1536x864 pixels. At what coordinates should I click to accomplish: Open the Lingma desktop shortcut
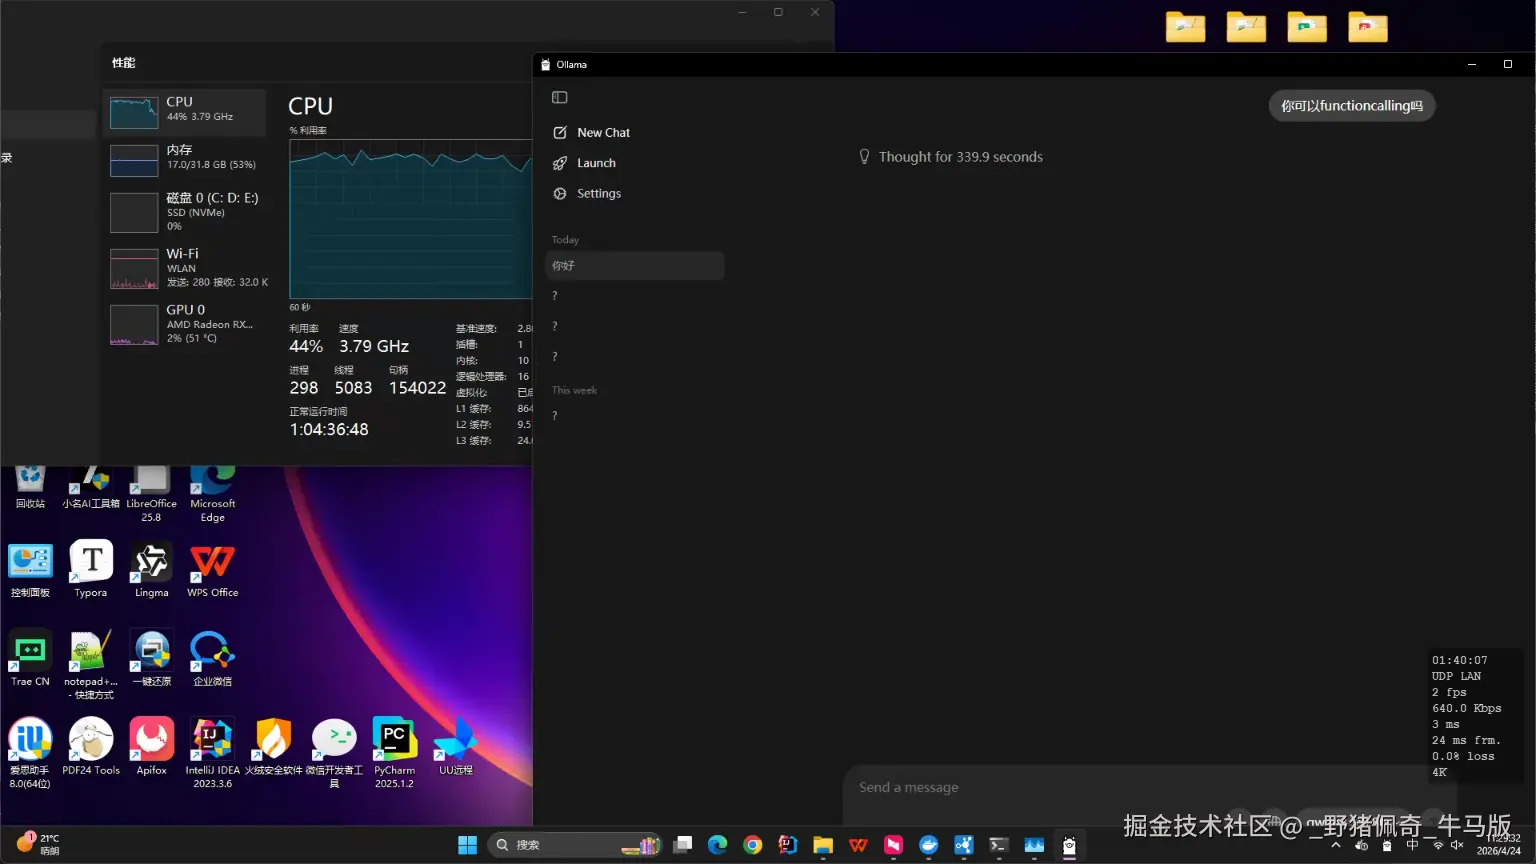coord(151,564)
